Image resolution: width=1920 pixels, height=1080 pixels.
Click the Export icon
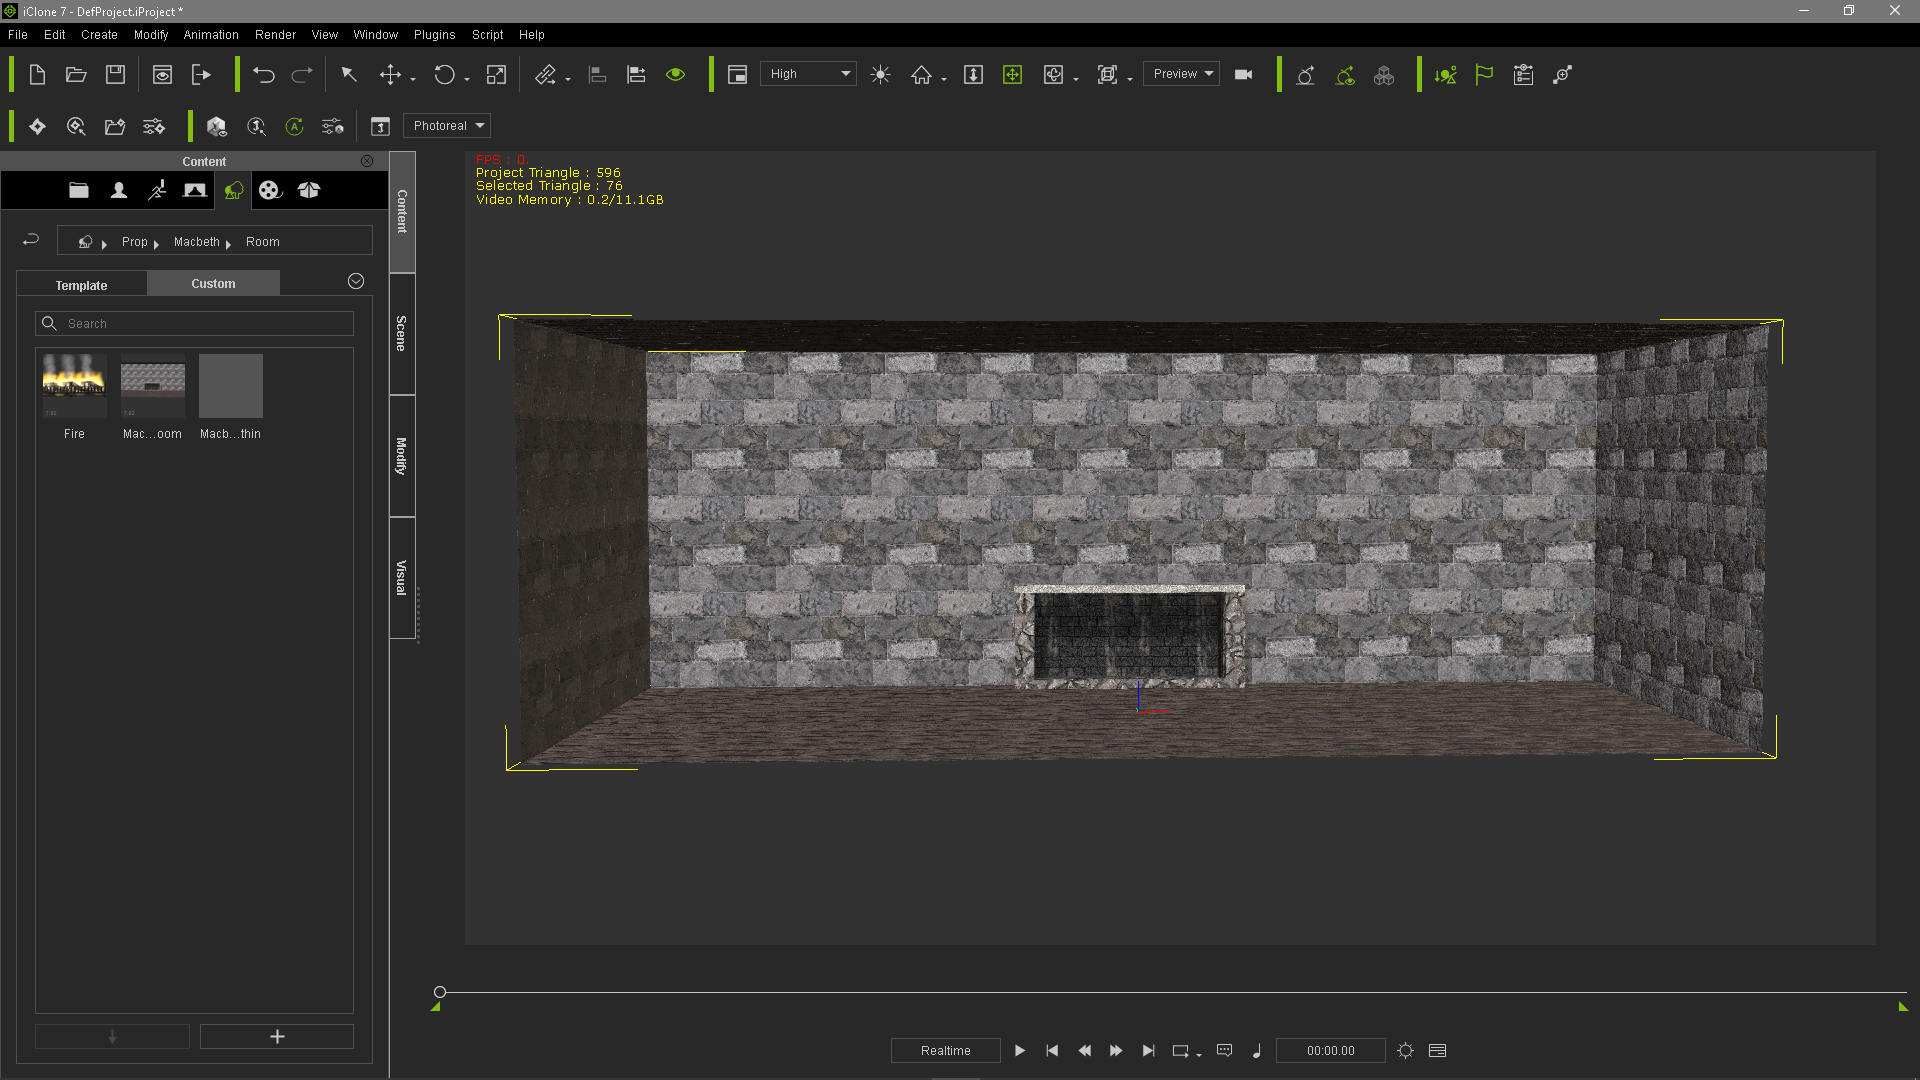(201, 75)
